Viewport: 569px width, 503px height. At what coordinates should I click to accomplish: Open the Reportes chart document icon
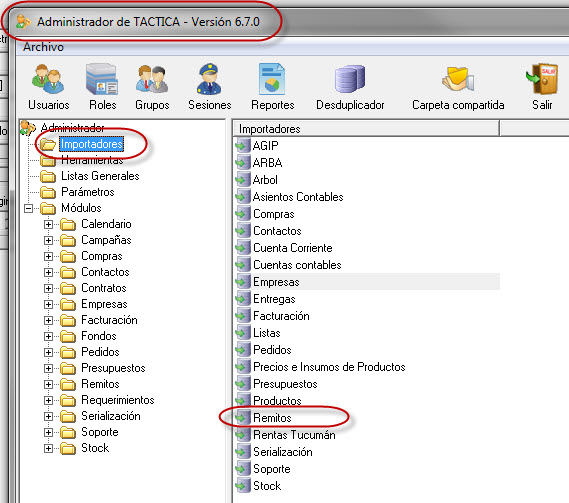(x=272, y=79)
